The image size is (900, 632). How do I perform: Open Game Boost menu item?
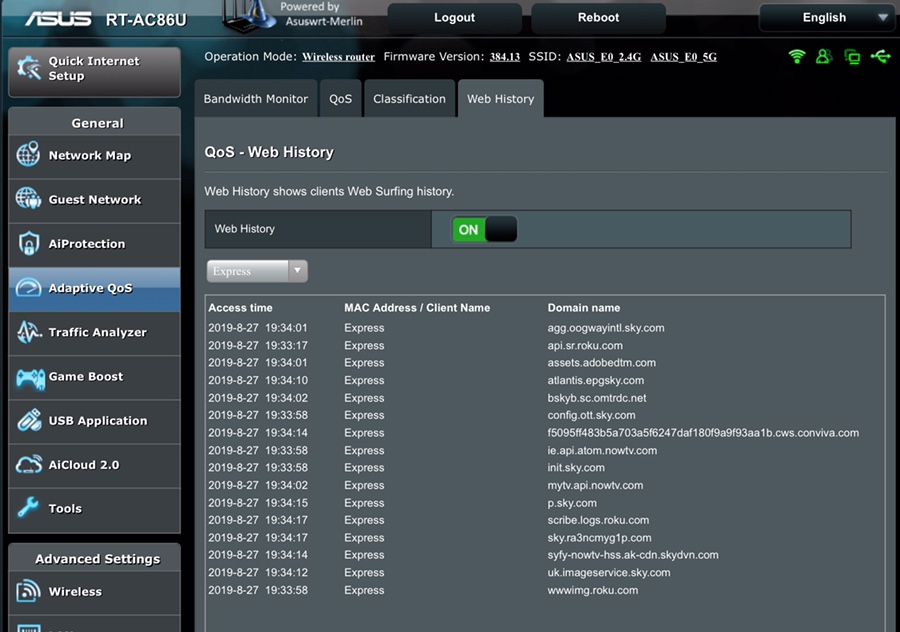click(95, 377)
